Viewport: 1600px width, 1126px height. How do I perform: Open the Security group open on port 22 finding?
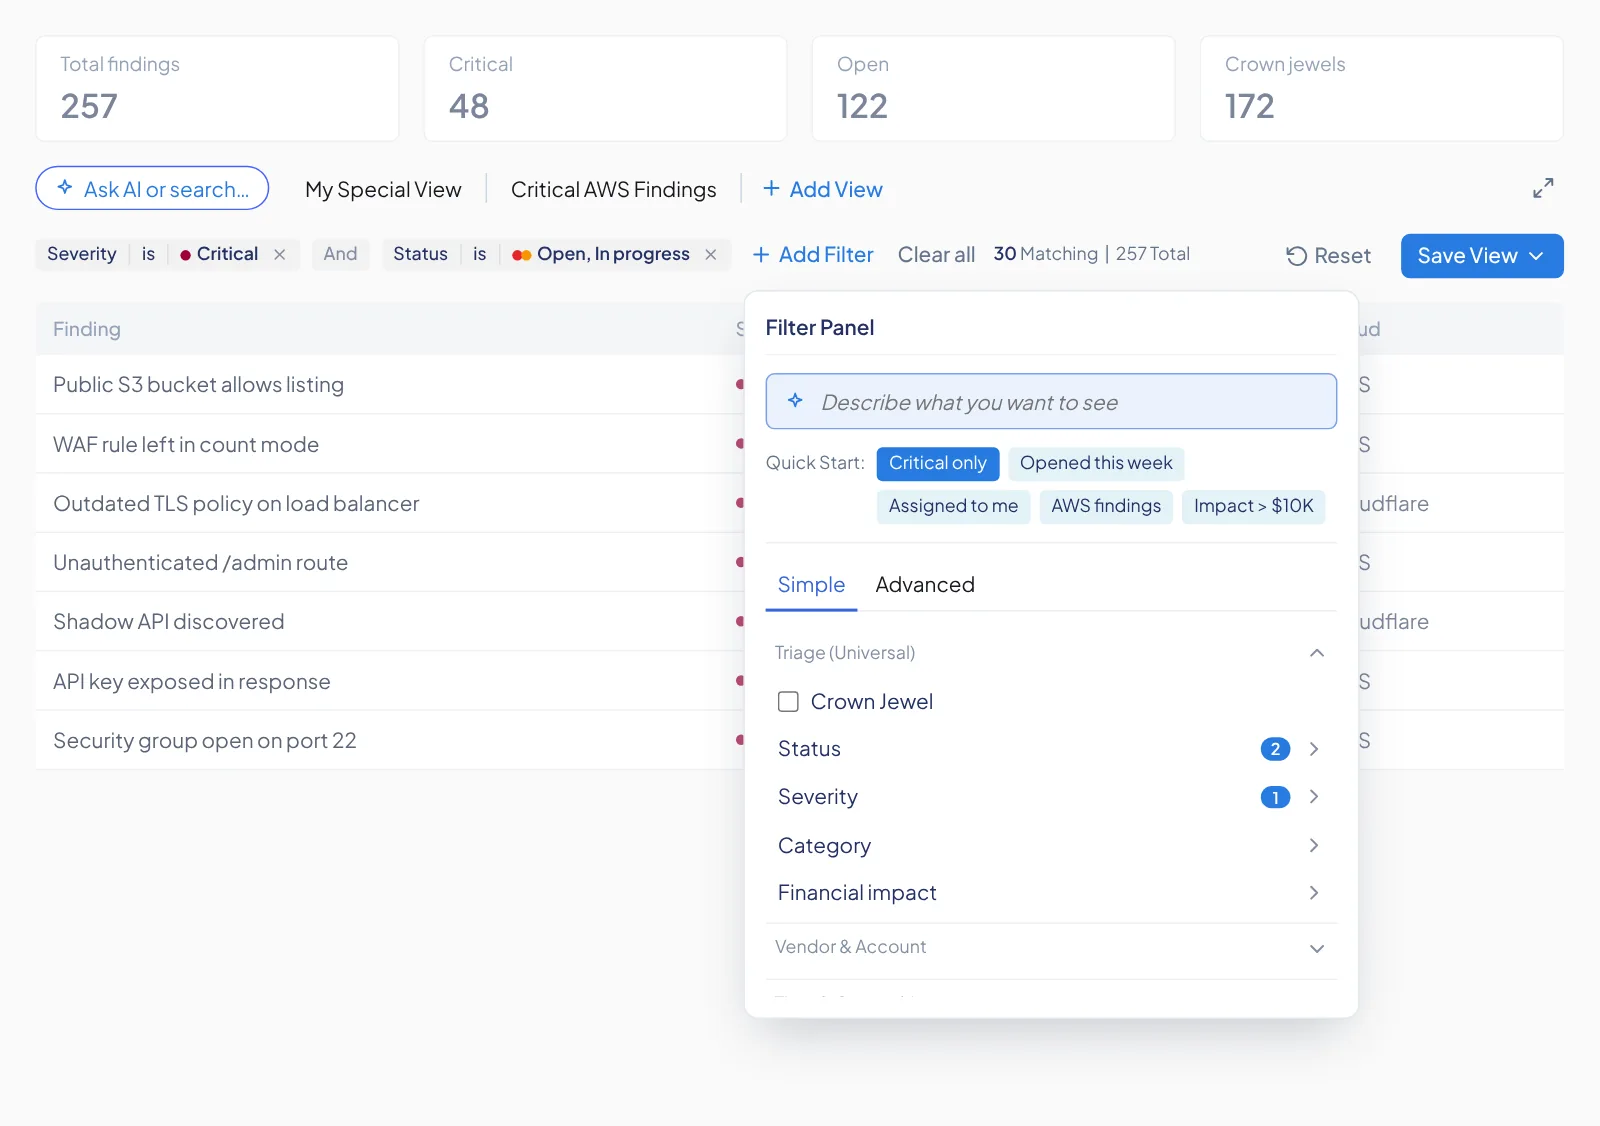(204, 741)
